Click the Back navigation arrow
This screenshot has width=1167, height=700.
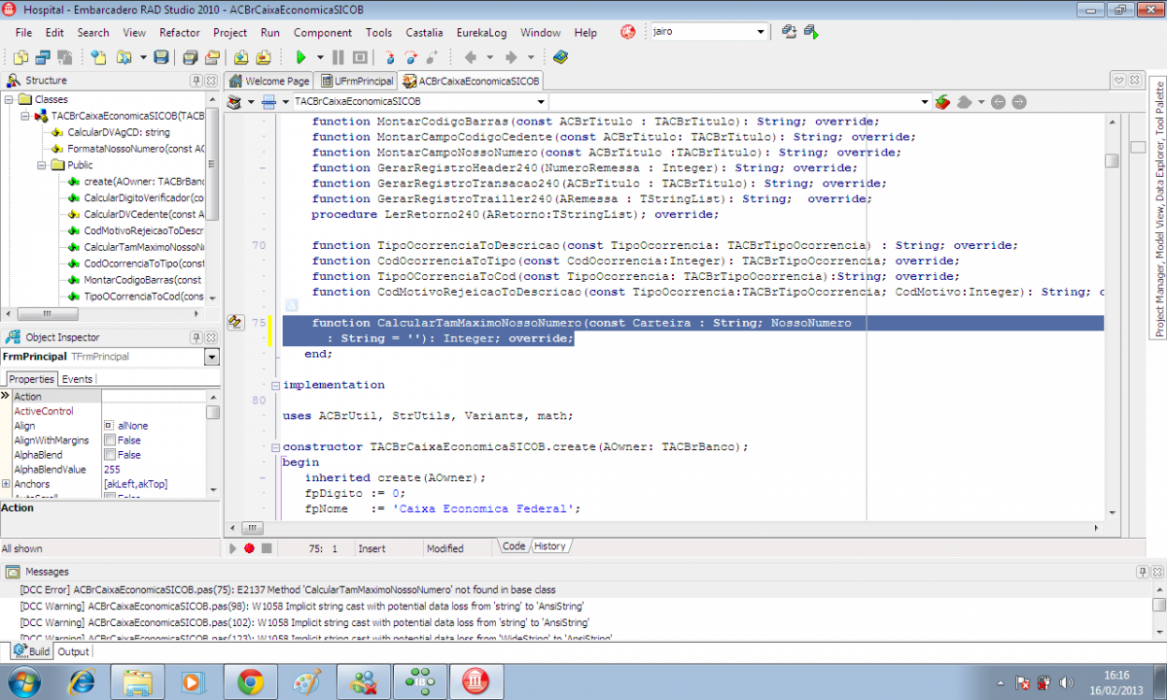pyautogui.click(x=470, y=57)
